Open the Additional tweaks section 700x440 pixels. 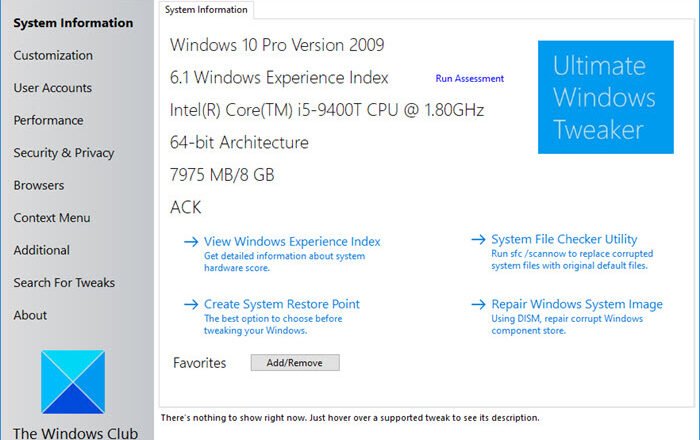(41, 250)
